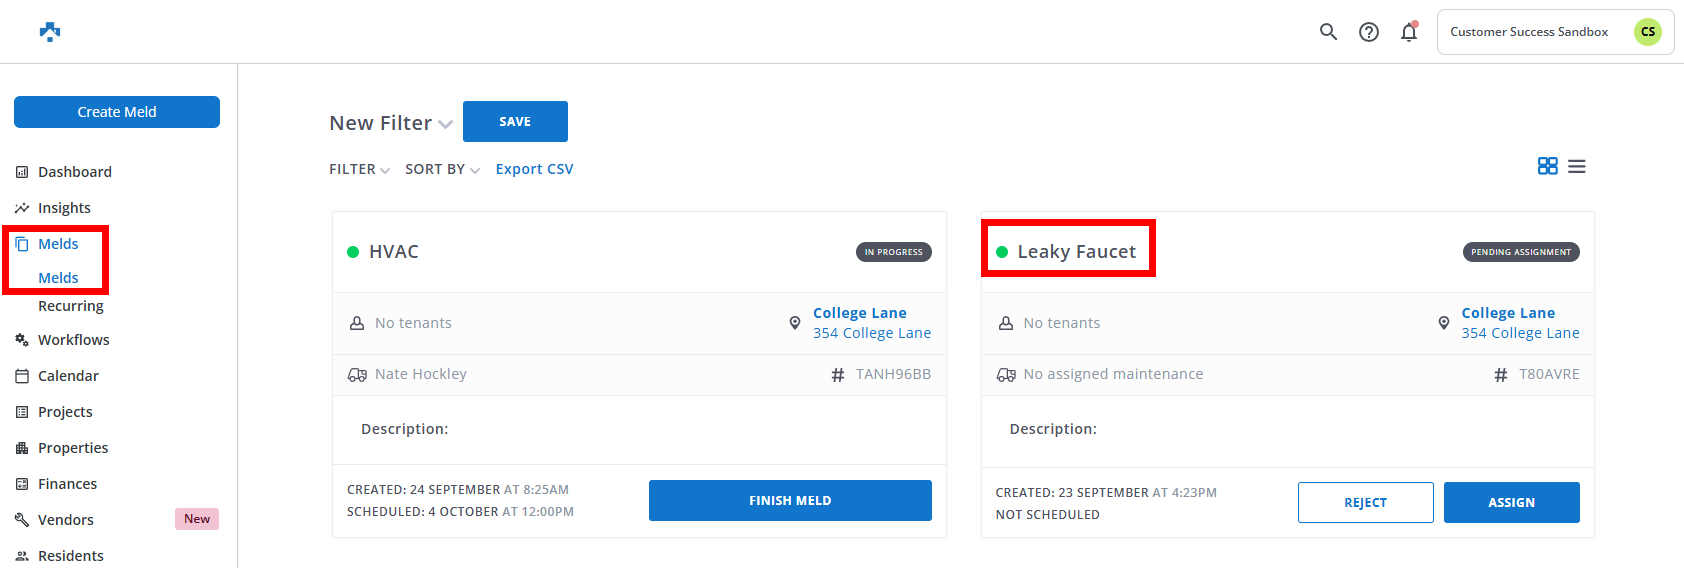Go to the Insights page
1684x568 pixels.
[x=64, y=208]
